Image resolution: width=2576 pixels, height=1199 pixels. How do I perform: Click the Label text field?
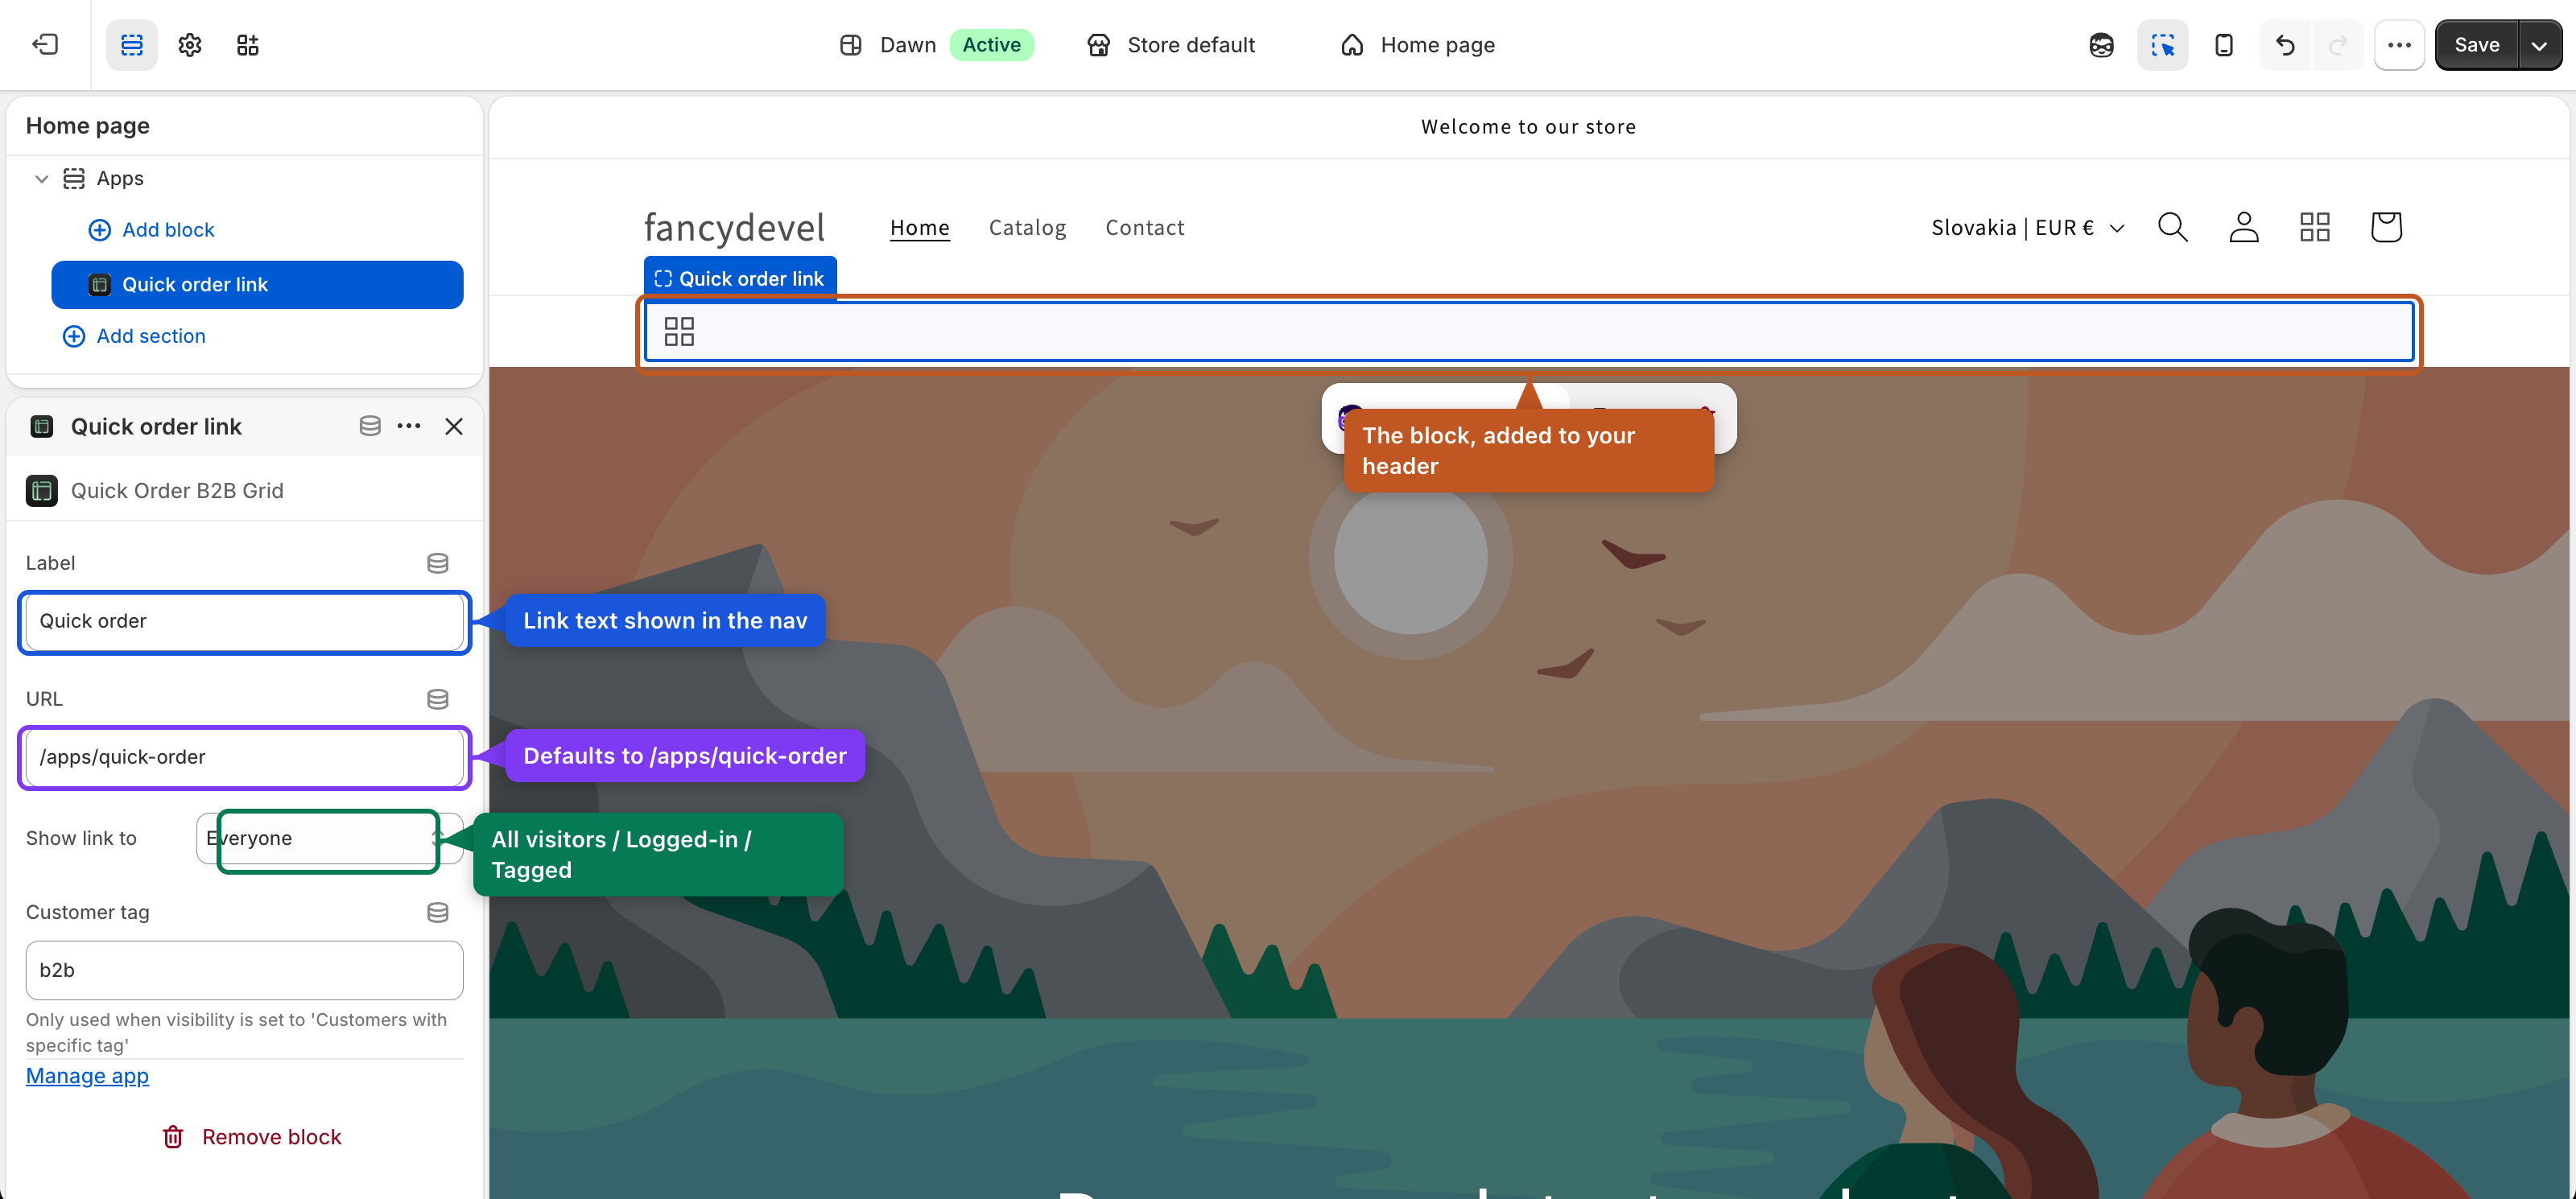(244, 621)
